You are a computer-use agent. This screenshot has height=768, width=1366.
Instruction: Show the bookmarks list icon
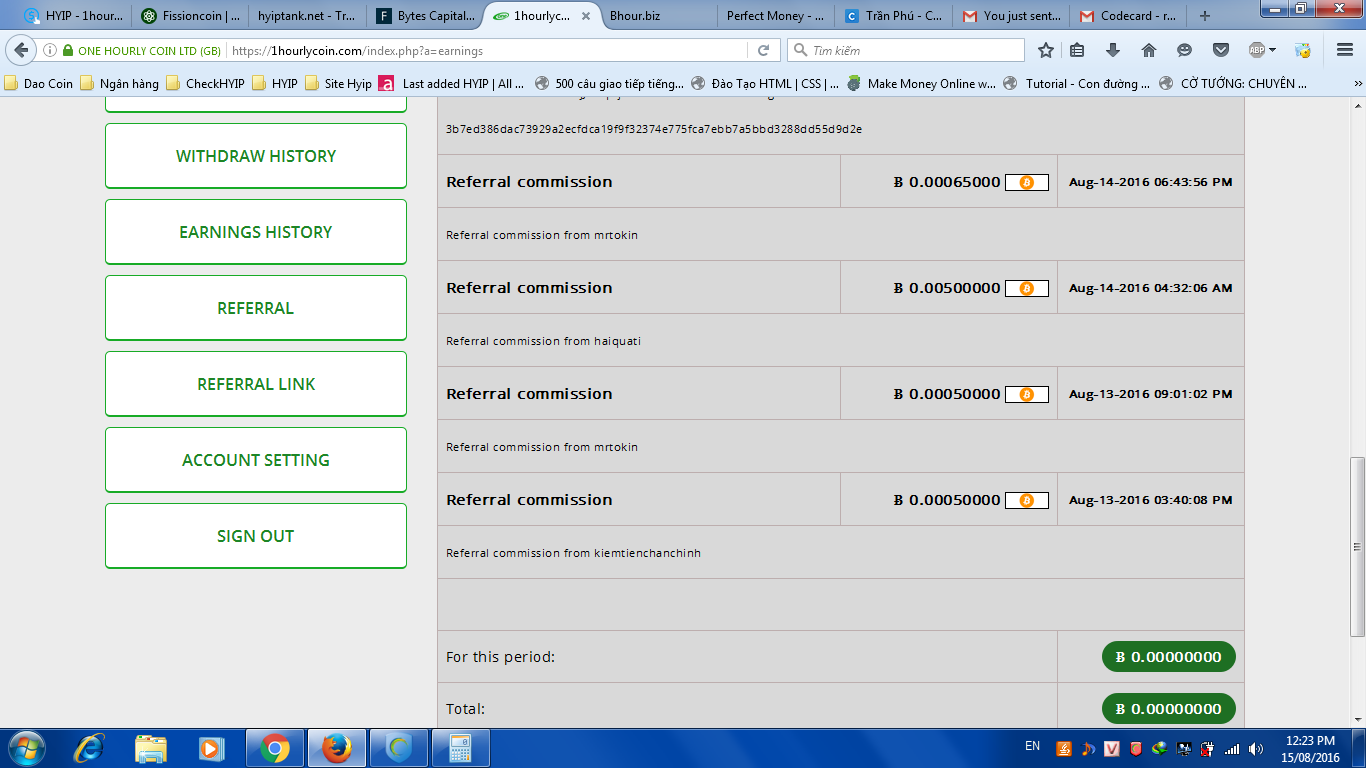pyautogui.click(x=1077, y=50)
